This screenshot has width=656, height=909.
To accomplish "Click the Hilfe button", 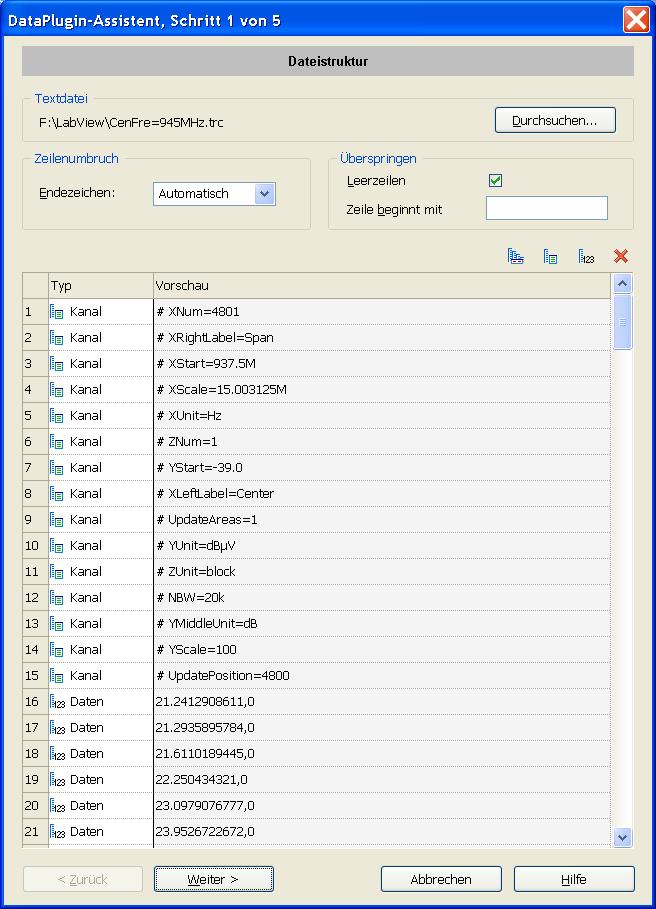I will coord(574,879).
